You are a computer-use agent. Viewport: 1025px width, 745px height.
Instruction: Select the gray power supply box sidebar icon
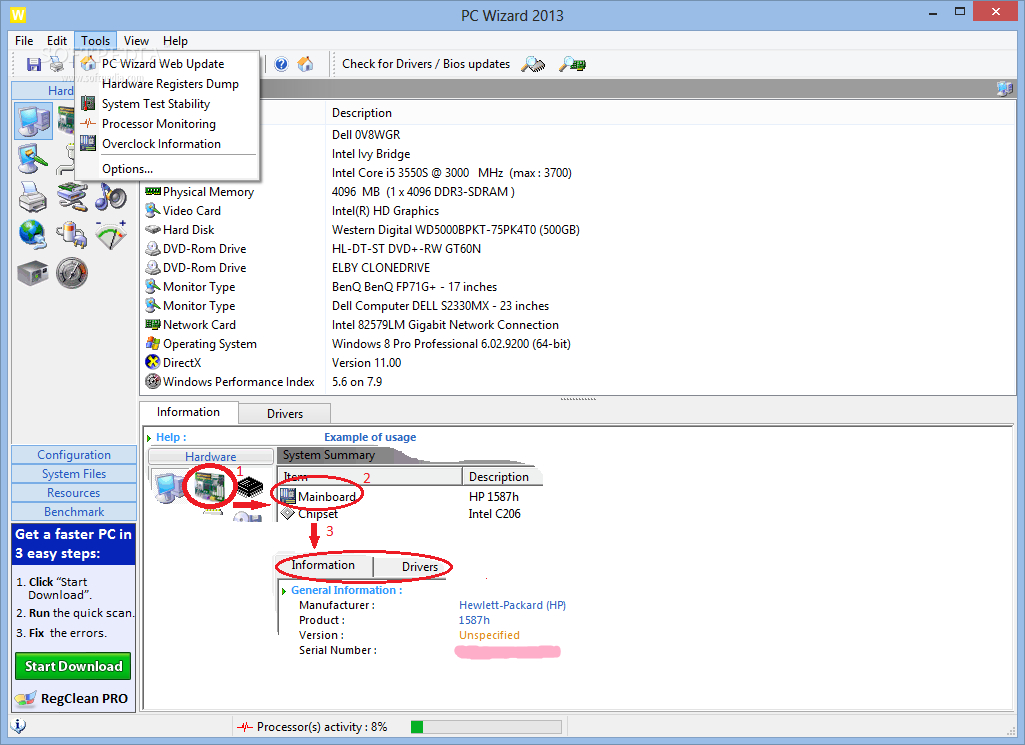[33, 273]
